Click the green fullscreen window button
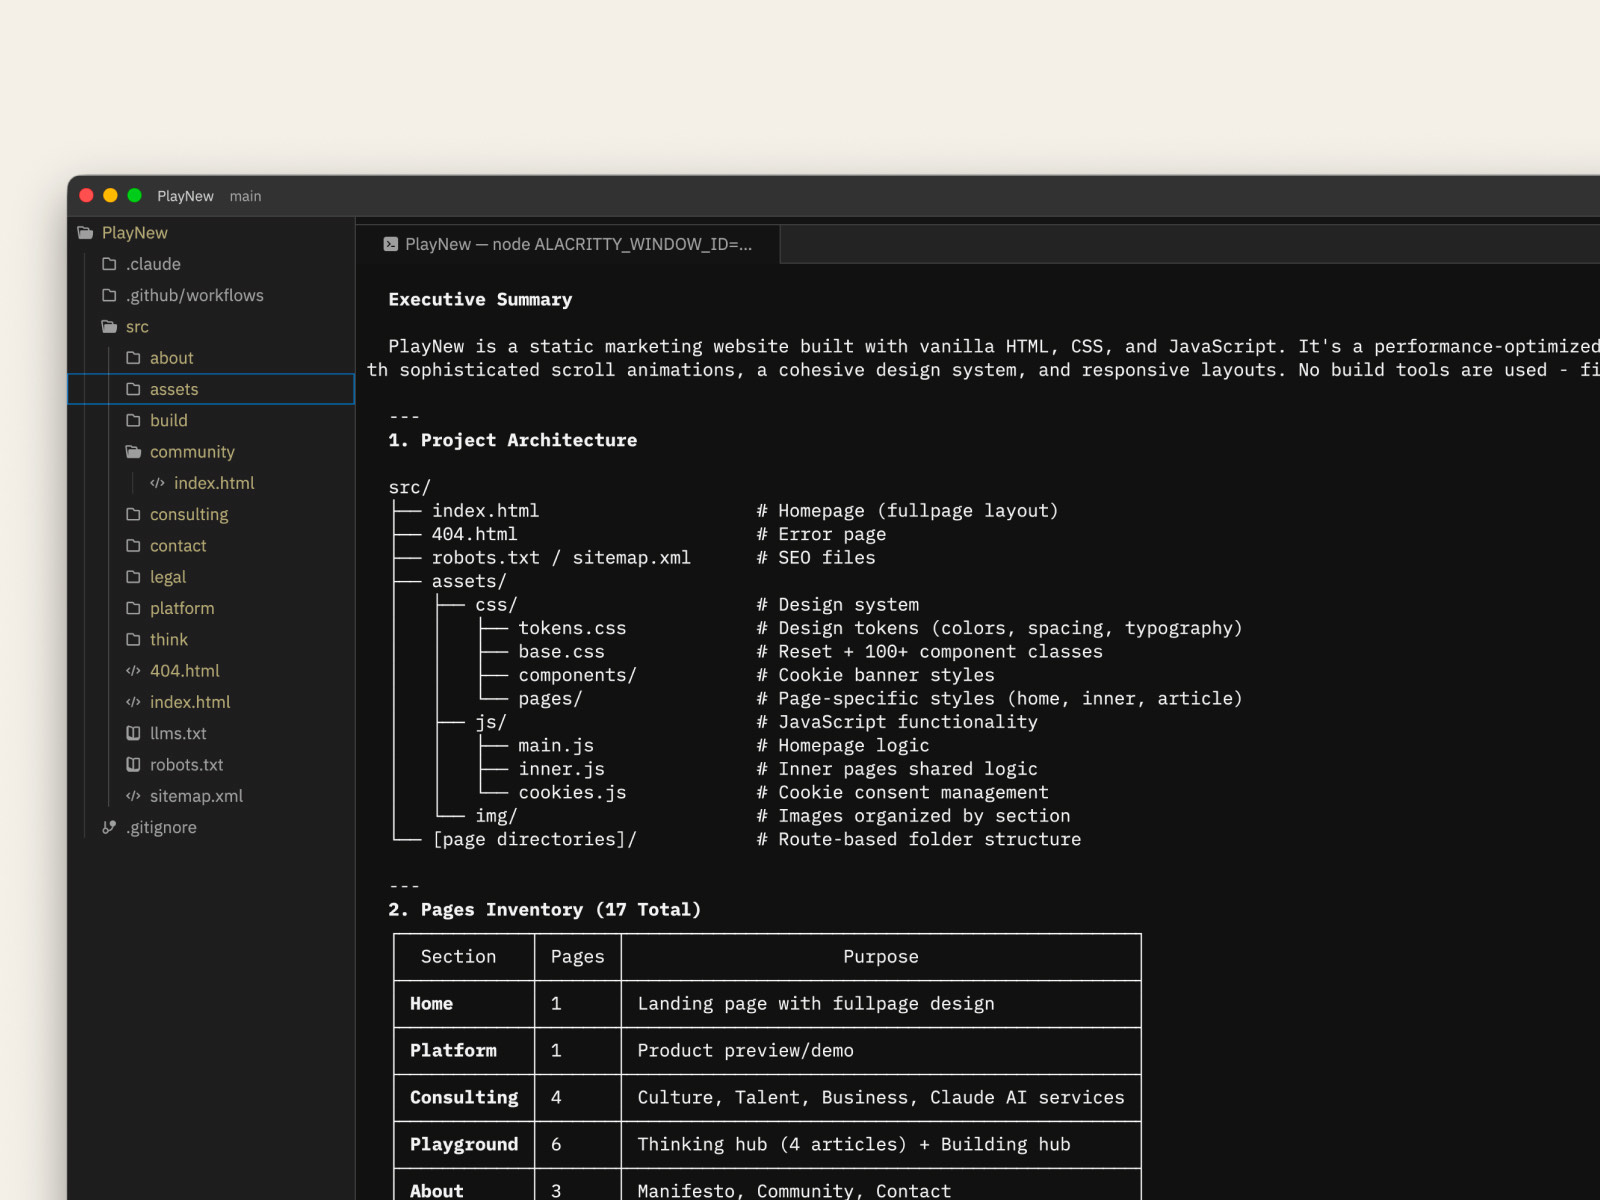Viewport: 1600px width, 1200px height. [x=135, y=196]
